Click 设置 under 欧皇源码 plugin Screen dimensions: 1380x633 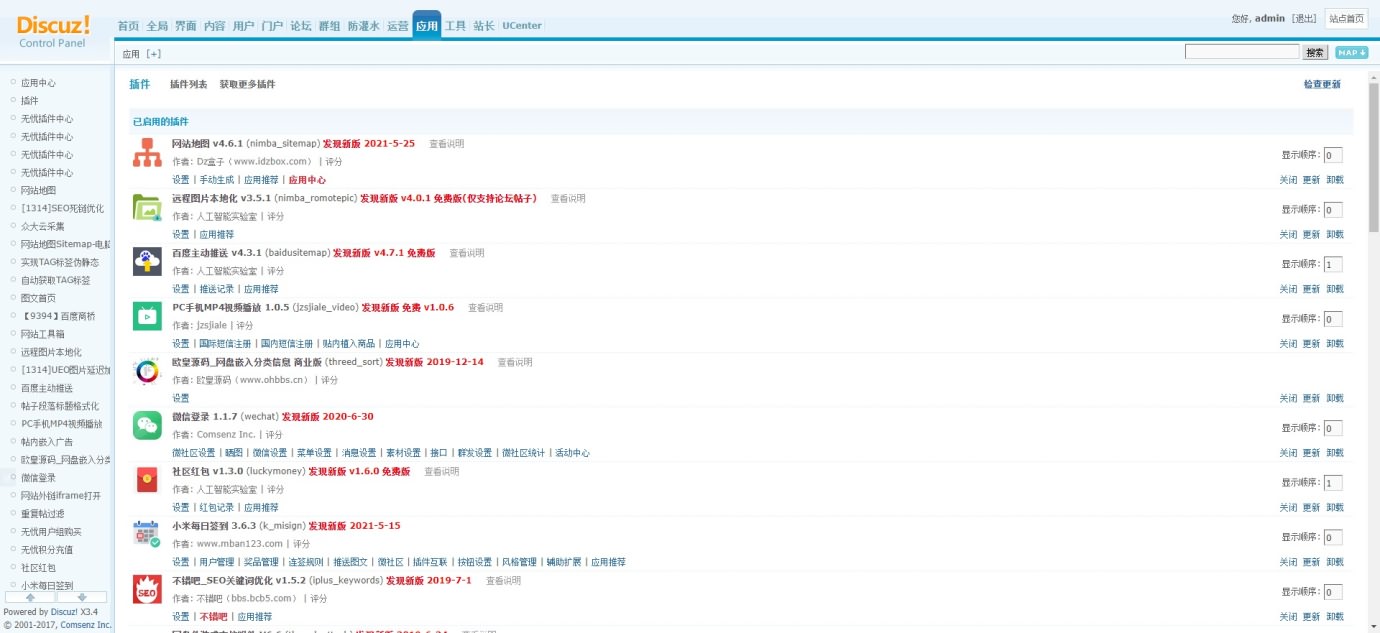(x=181, y=398)
